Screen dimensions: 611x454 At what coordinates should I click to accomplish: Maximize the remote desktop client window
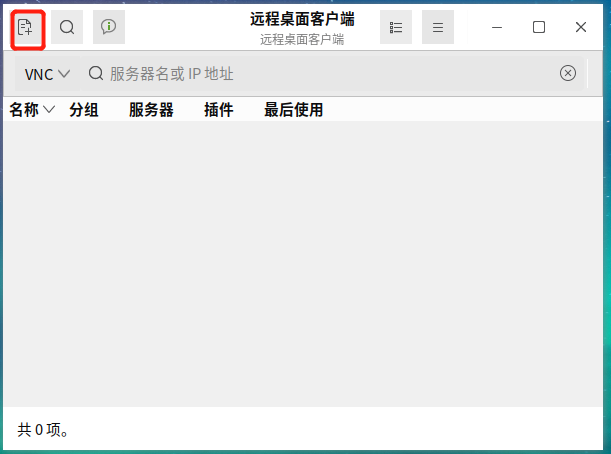539,27
